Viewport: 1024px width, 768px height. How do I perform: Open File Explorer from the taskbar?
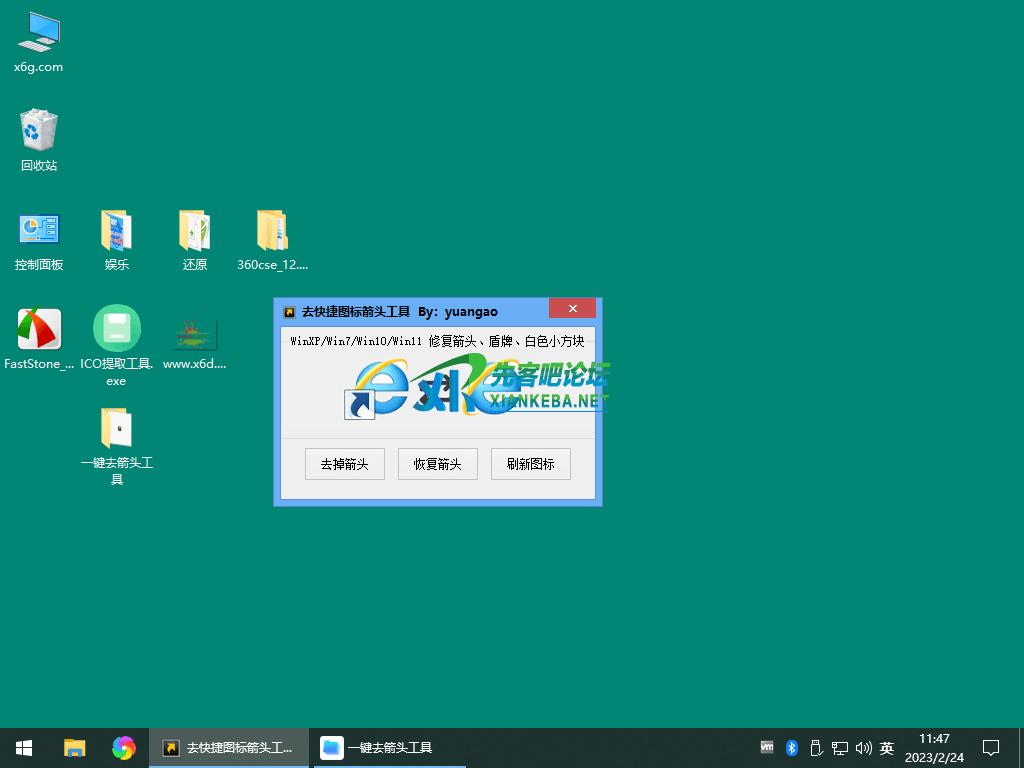(74, 747)
